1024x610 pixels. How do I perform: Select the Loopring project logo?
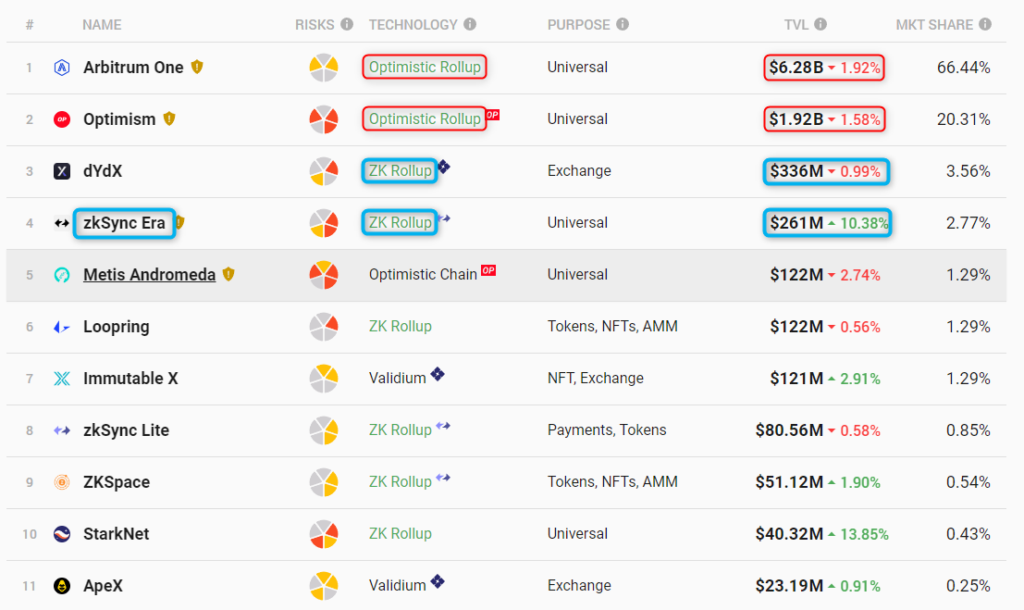coord(61,327)
